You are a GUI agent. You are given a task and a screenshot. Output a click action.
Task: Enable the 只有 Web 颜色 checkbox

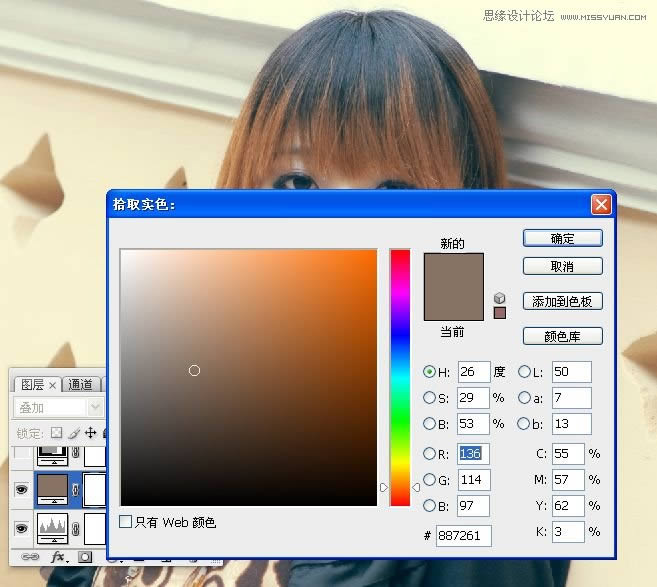[x=126, y=522]
